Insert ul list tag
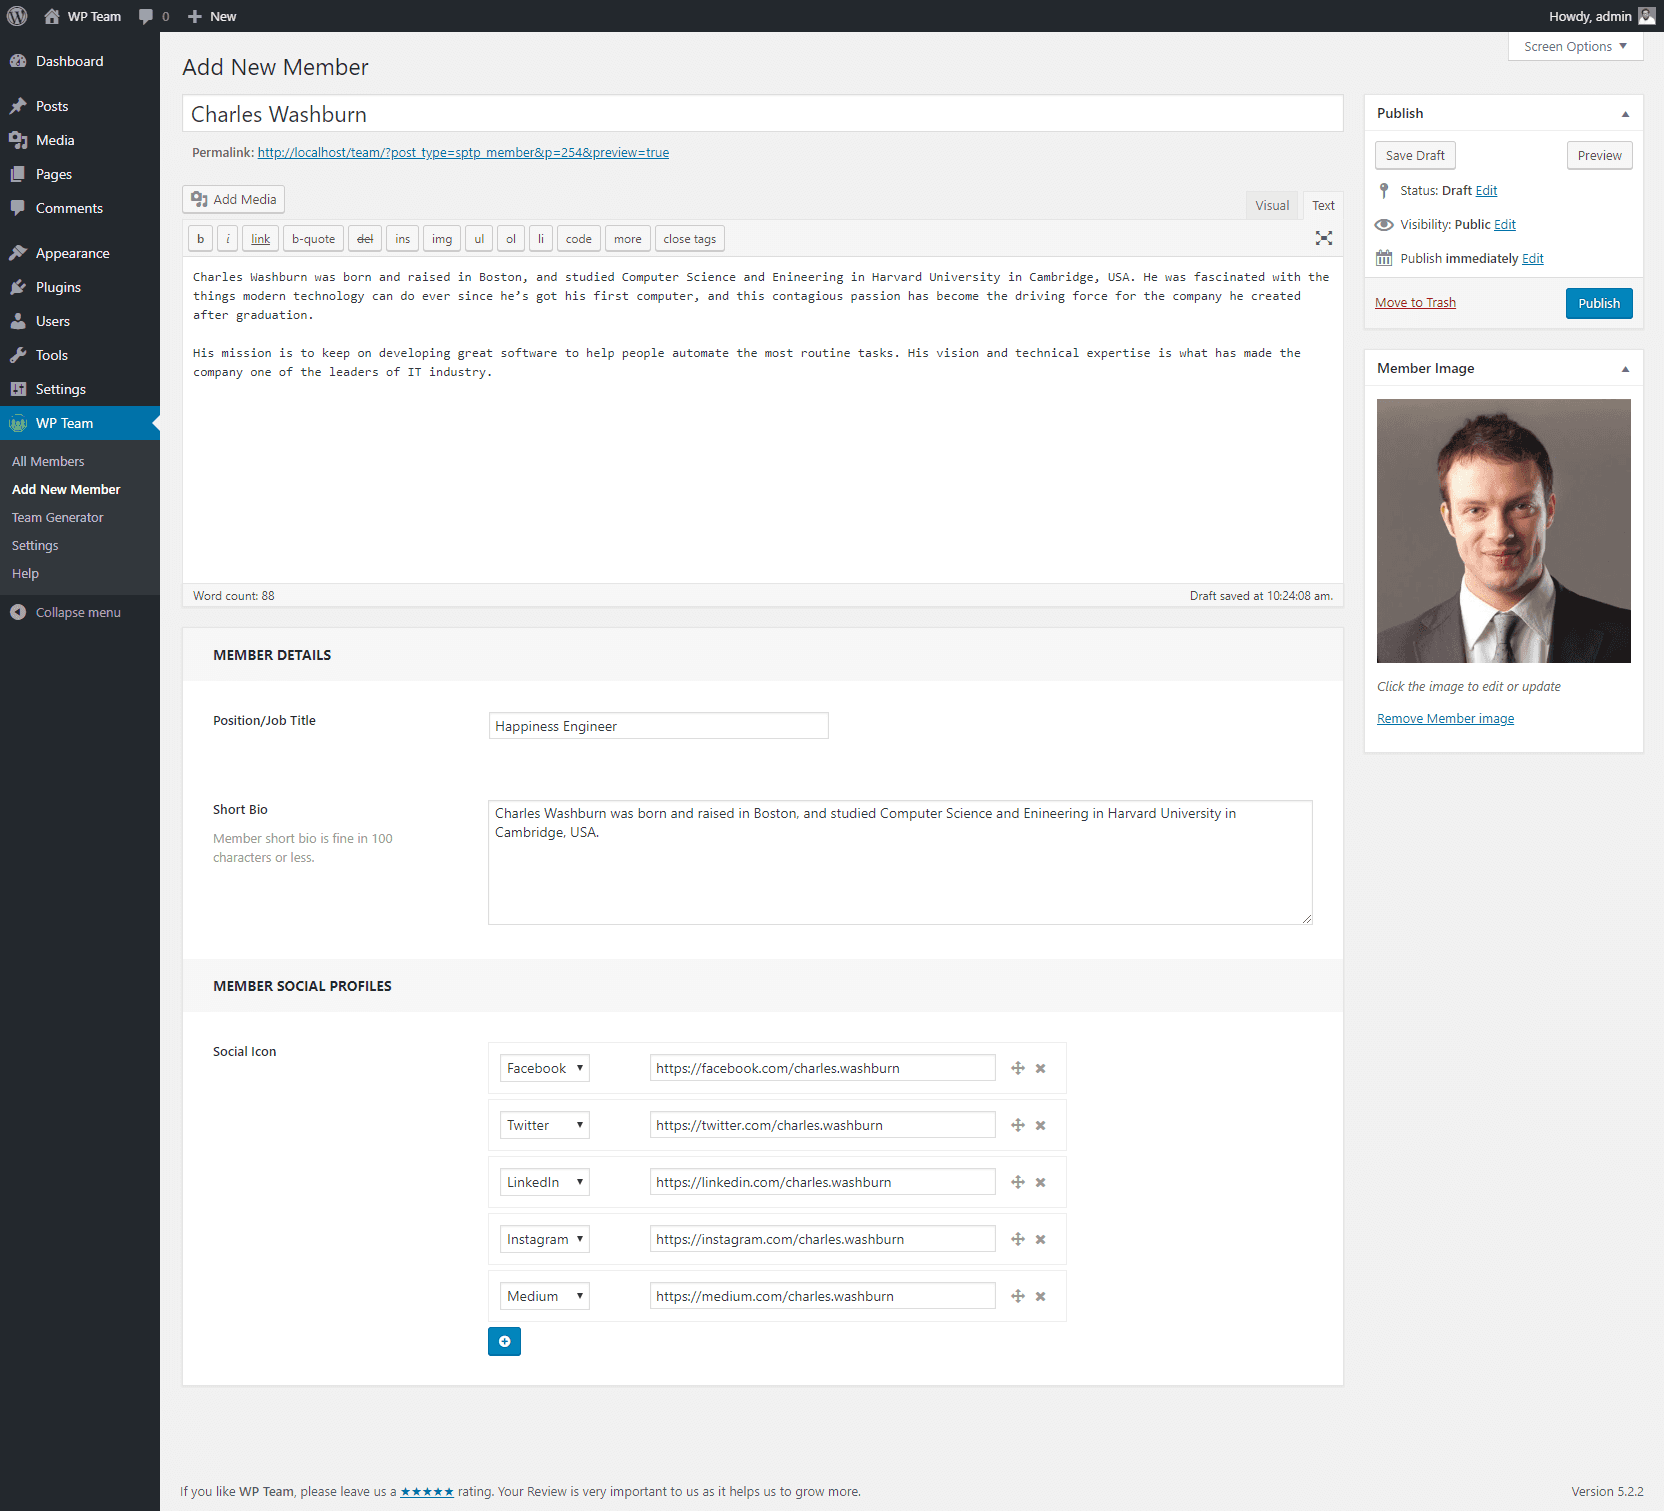The width and height of the screenshot is (1664, 1511). click(x=479, y=239)
